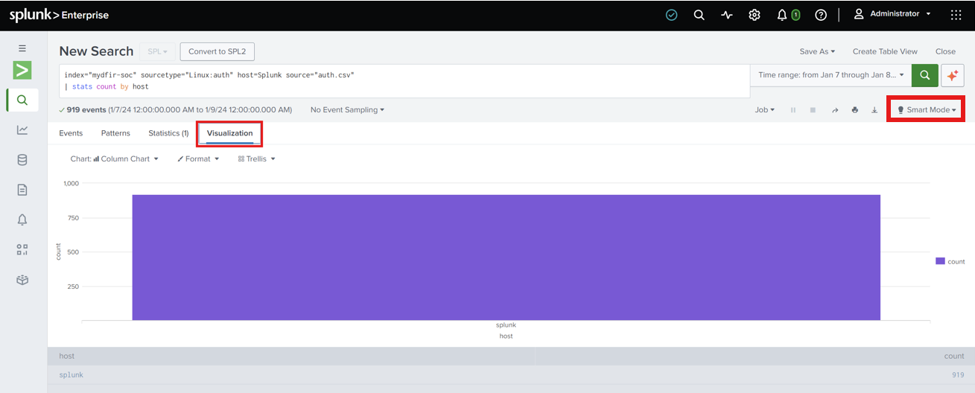Screen dimensions: 975x393
Task: Expand the Job menu
Action: [765, 110]
